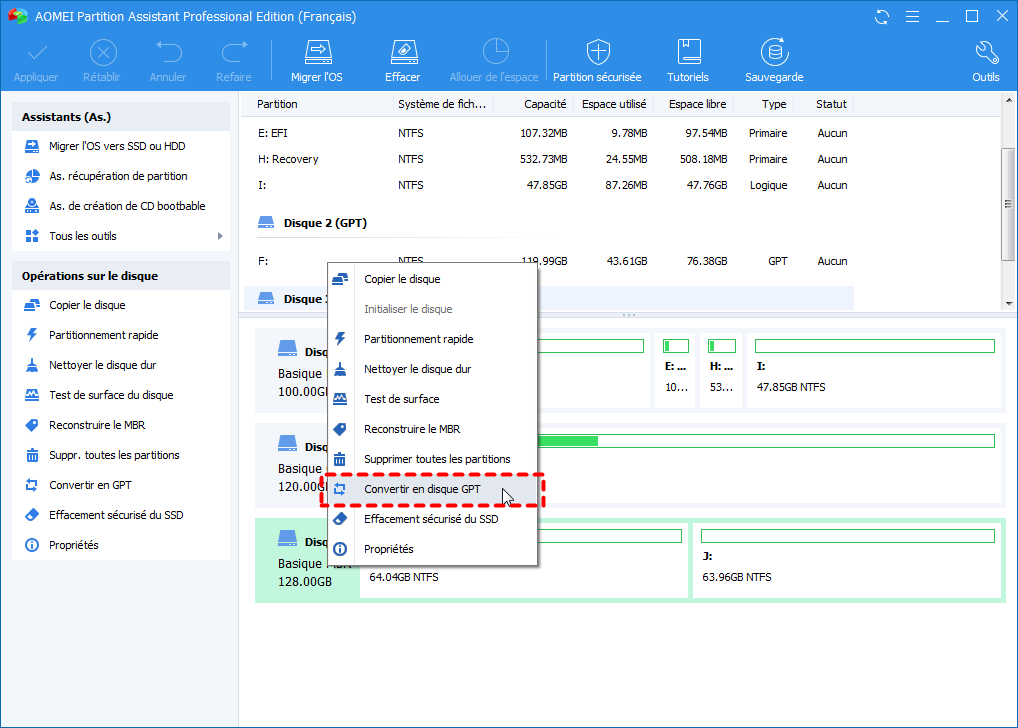Open Partition sécurisée from toolbar
This screenshot has width=1018, height=728.
(597, 61)
